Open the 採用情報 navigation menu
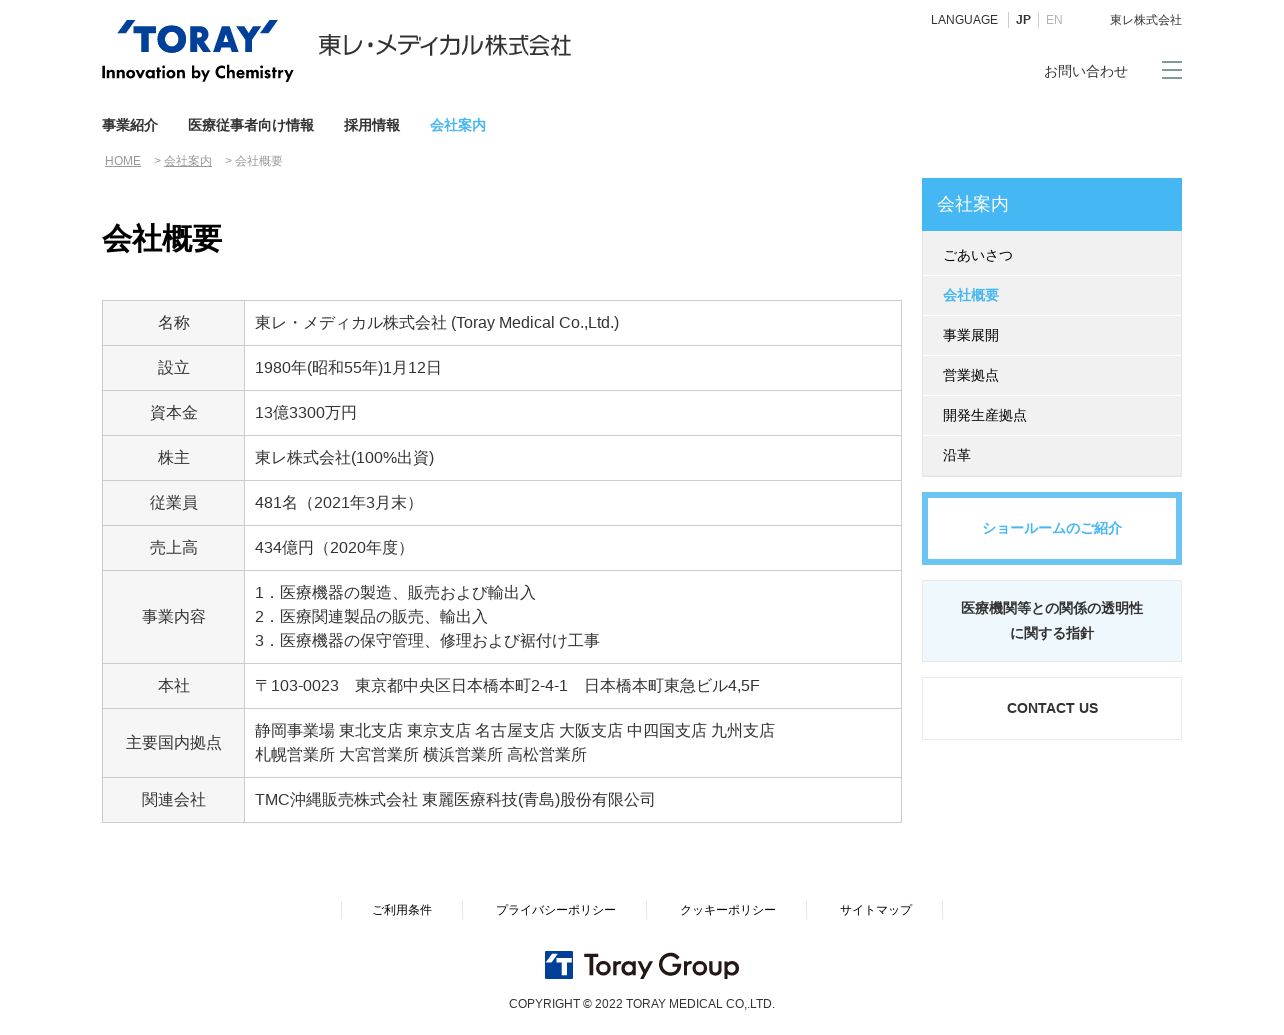The height and width of the screenshot is (1035, 1284). [372, 125]
